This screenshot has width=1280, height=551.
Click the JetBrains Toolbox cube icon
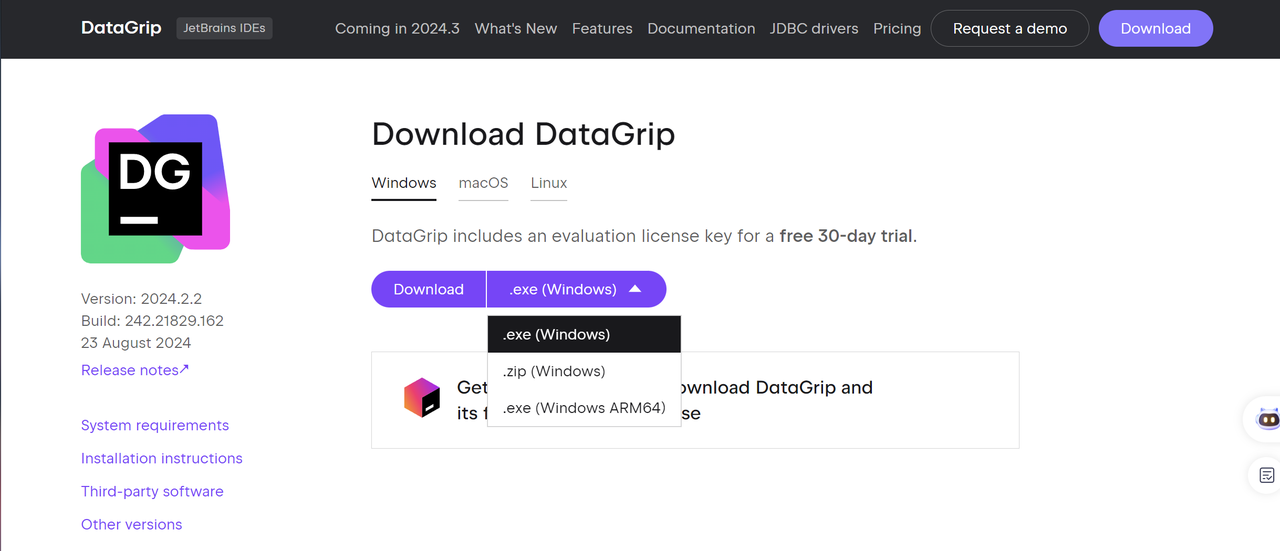pyautogui.click(x=422, y=398)
